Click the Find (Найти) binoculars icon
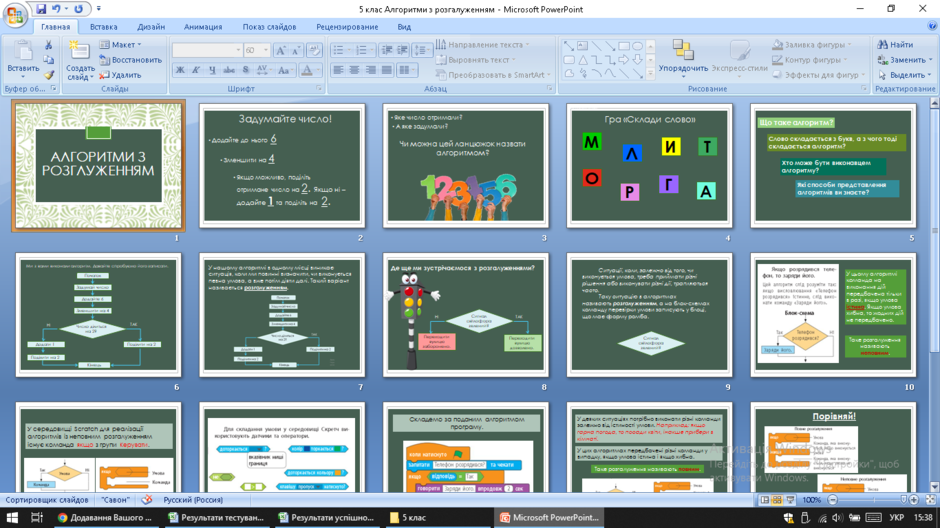 [x=882, y=45]
